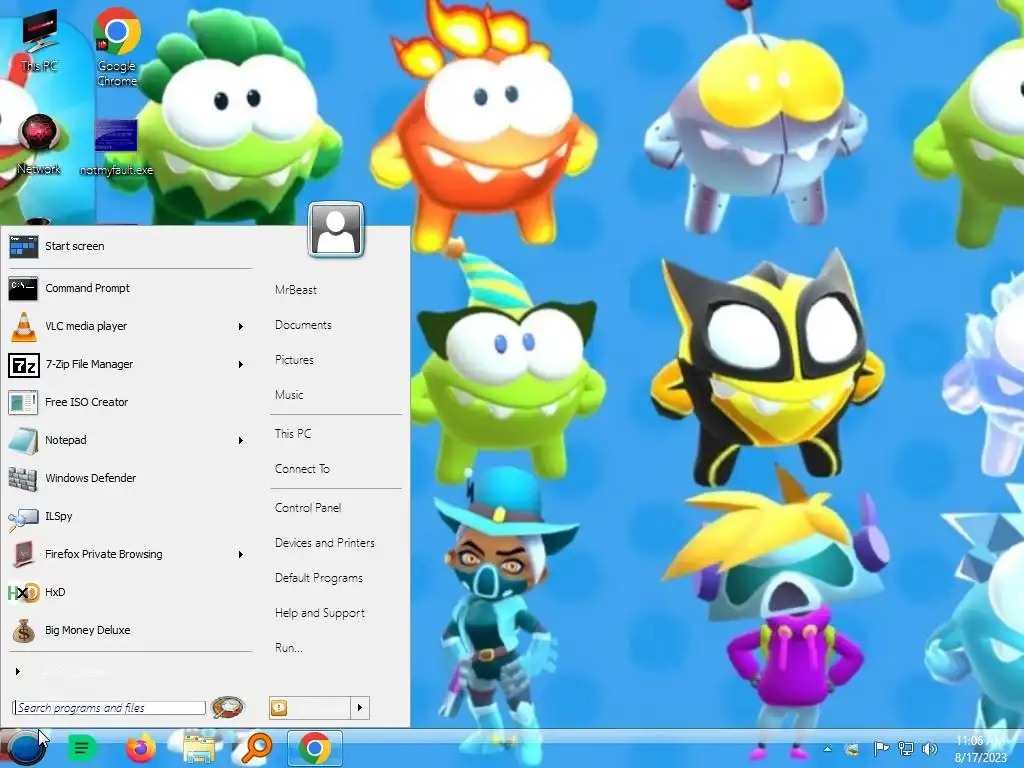
Task: Expand VLC media player jump list arrow
Action: coord(240,326)
